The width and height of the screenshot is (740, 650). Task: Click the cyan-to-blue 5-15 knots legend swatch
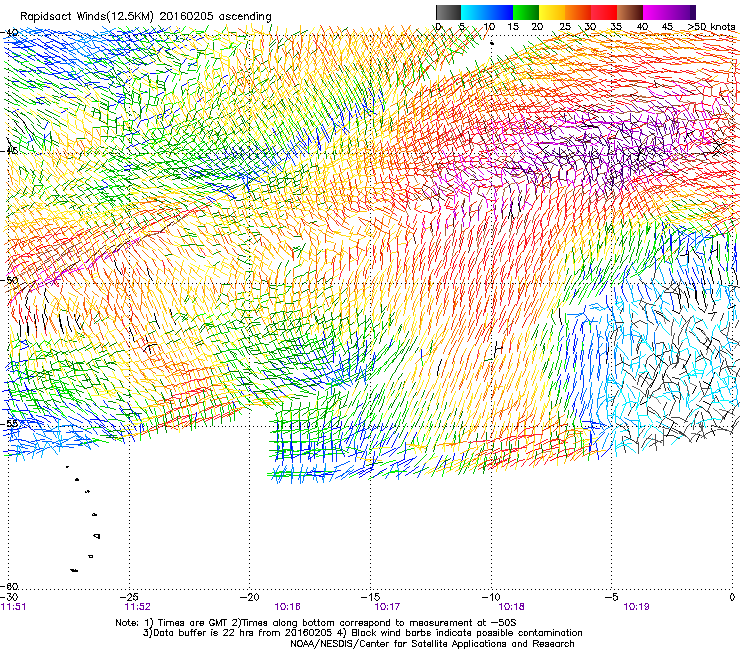(487, 12)
